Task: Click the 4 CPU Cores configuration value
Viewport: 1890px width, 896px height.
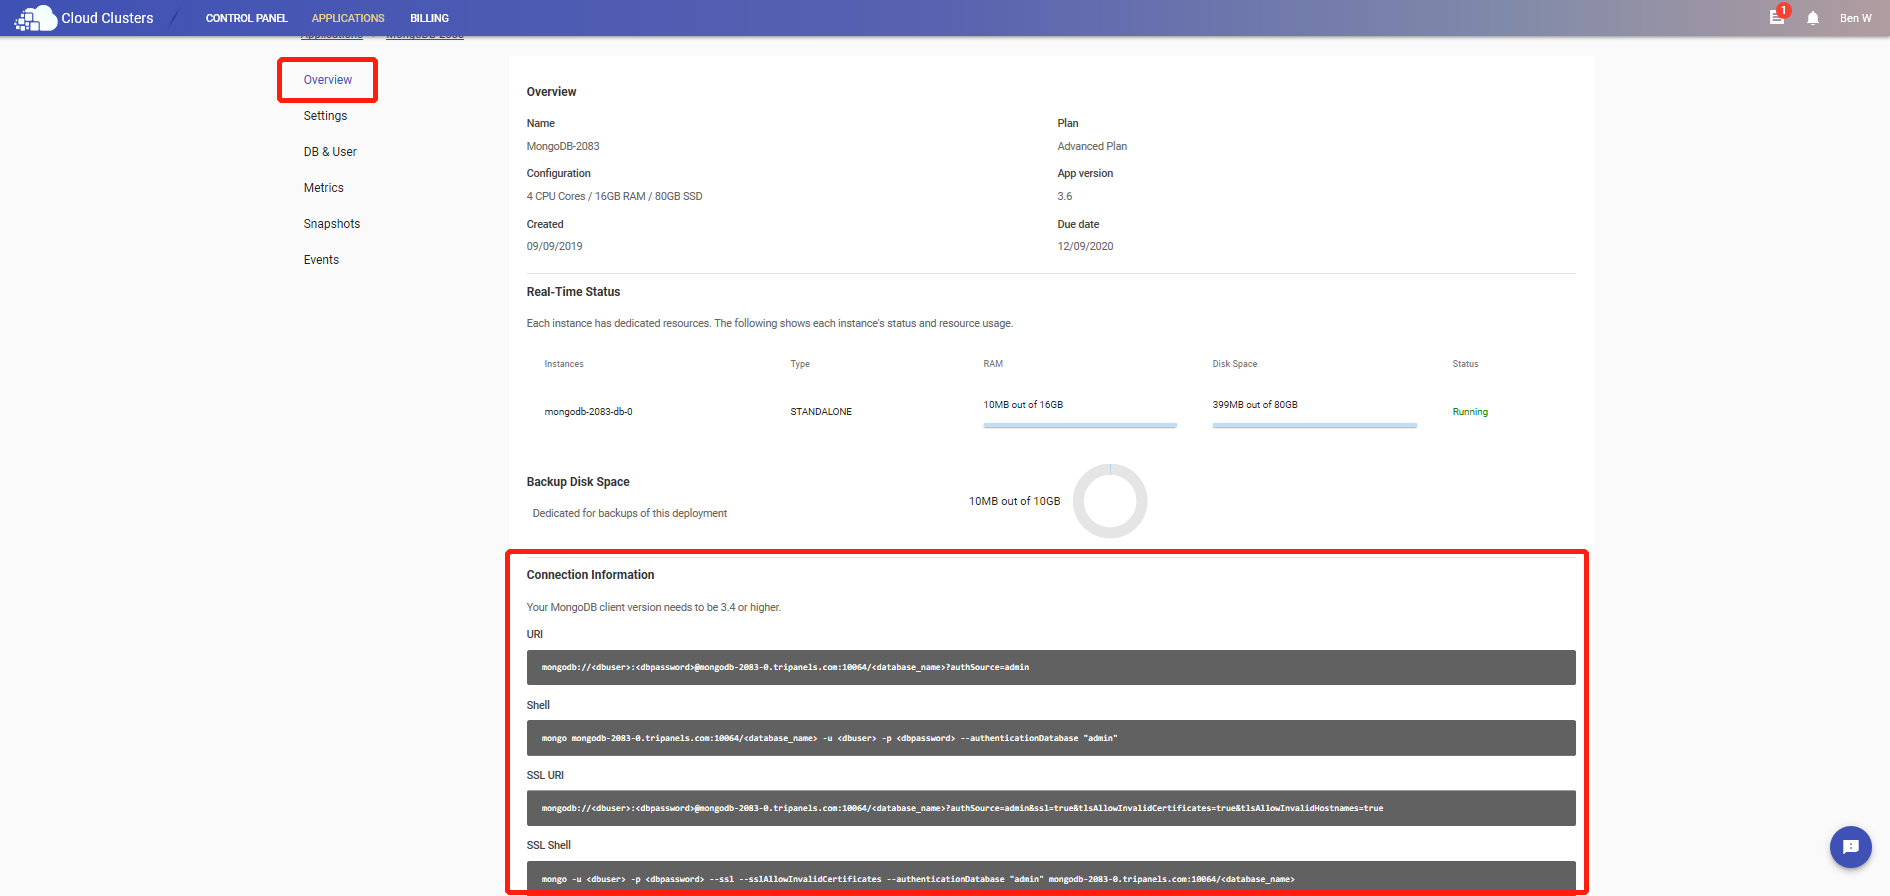Action: point(614,196)
